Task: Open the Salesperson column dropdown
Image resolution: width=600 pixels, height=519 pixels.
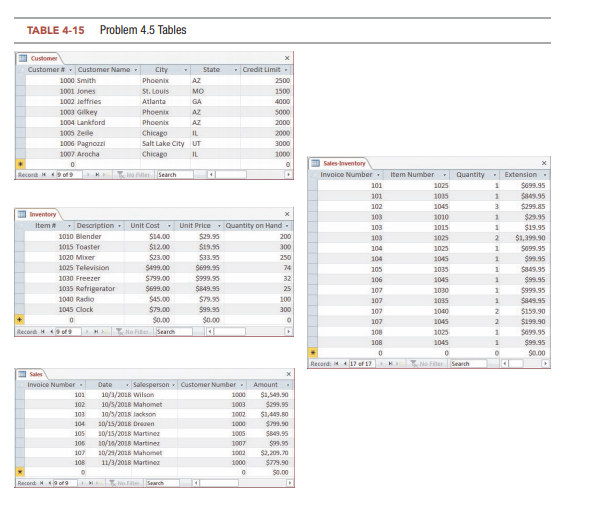Action: click(x=173, y=385)
